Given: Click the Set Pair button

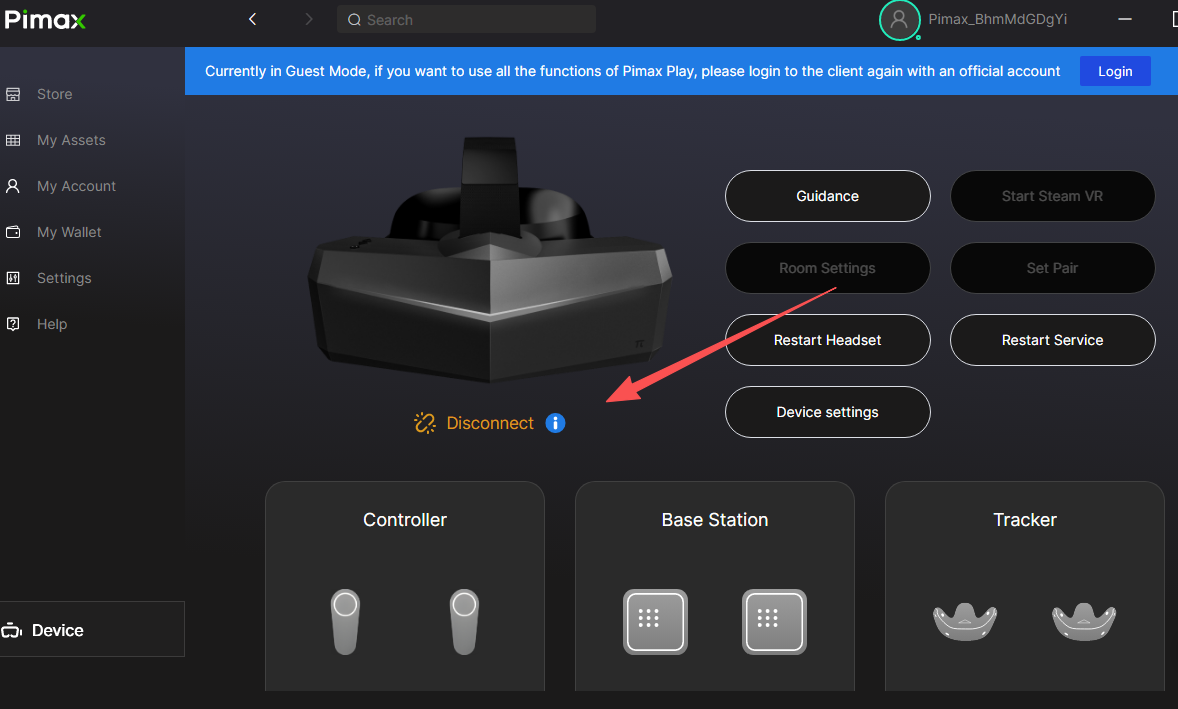Looking at the screenshot, I should click(x=1052, y=268).
